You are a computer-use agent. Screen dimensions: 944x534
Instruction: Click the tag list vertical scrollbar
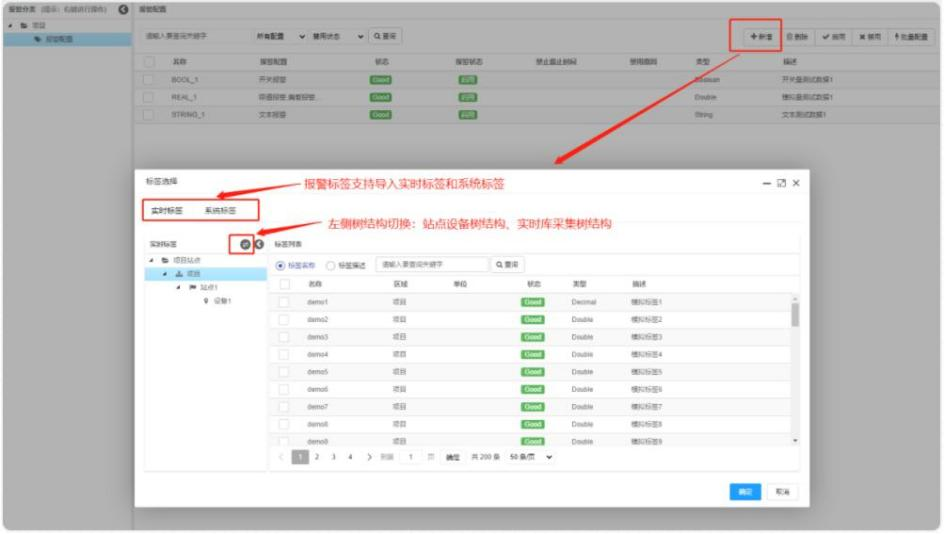(795, 316)
